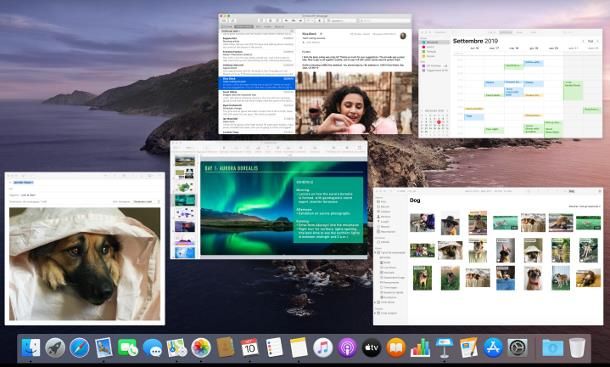Select last blue slide thumbnail in Keynote navigator

(x=185, y=253)
